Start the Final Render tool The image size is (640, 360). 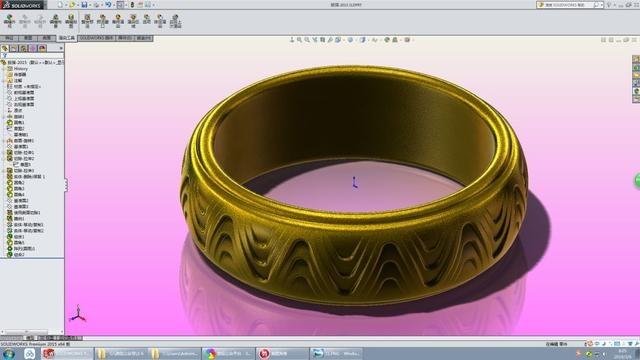coord(118,21)
